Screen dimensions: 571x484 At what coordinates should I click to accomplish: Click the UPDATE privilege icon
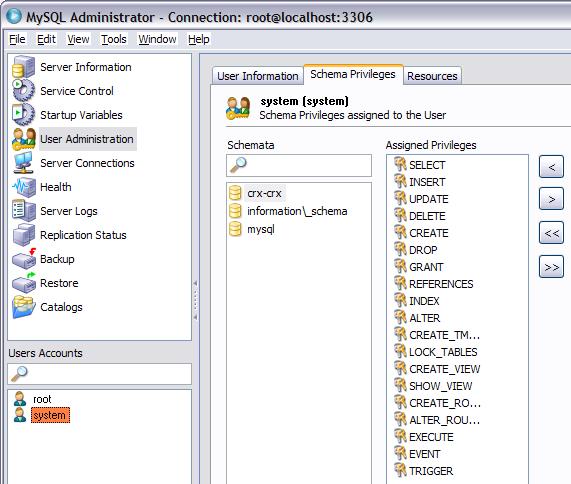click(400, 198)
